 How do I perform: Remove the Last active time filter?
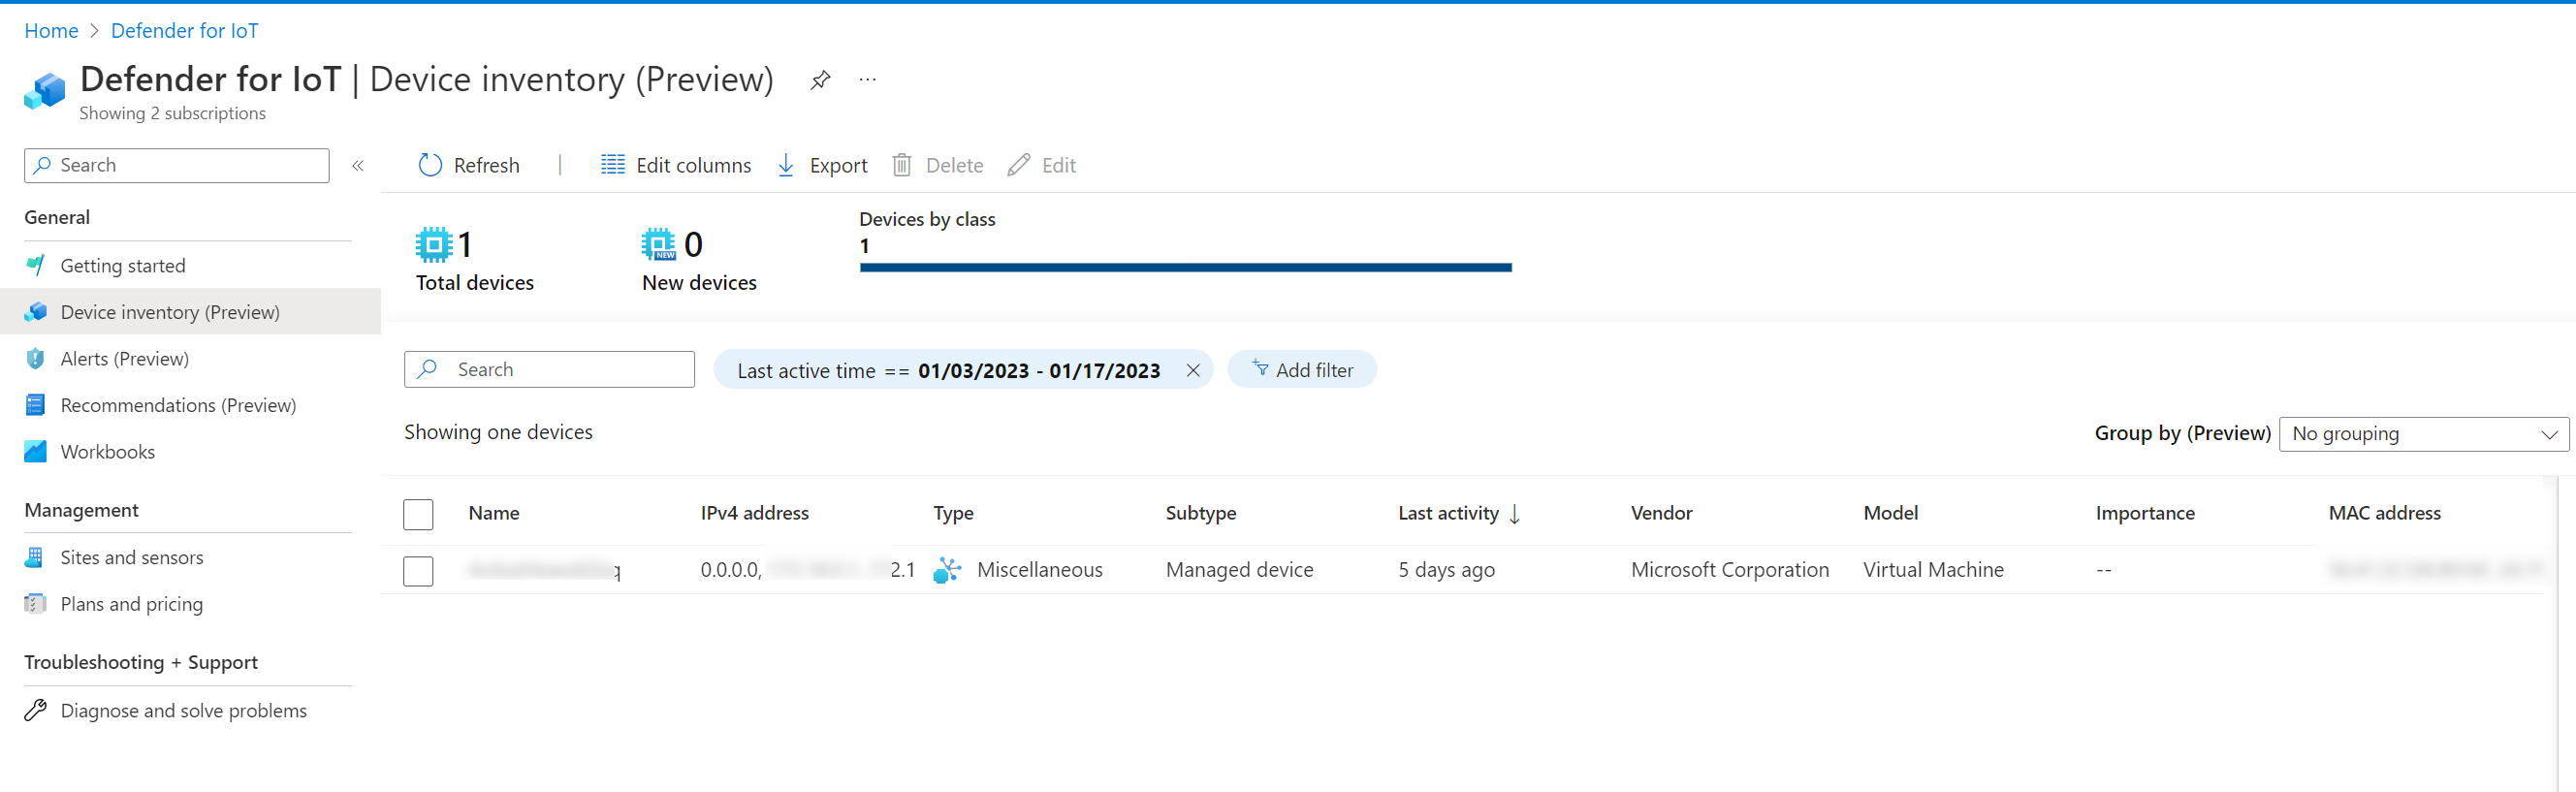click(1193, 370)
